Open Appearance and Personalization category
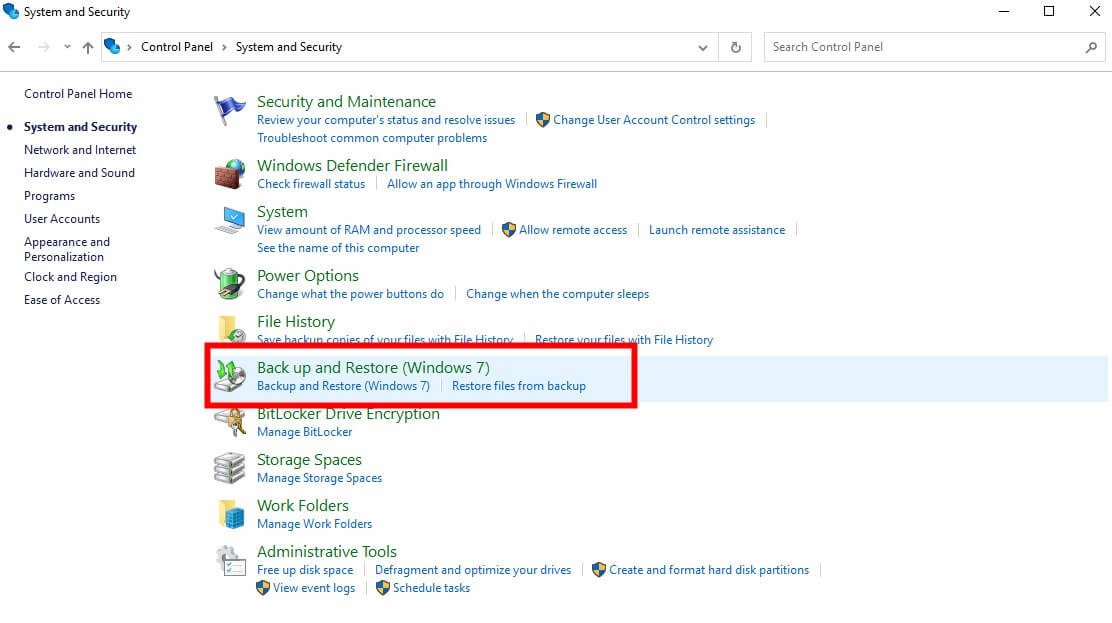 click(x=67, y=249)
